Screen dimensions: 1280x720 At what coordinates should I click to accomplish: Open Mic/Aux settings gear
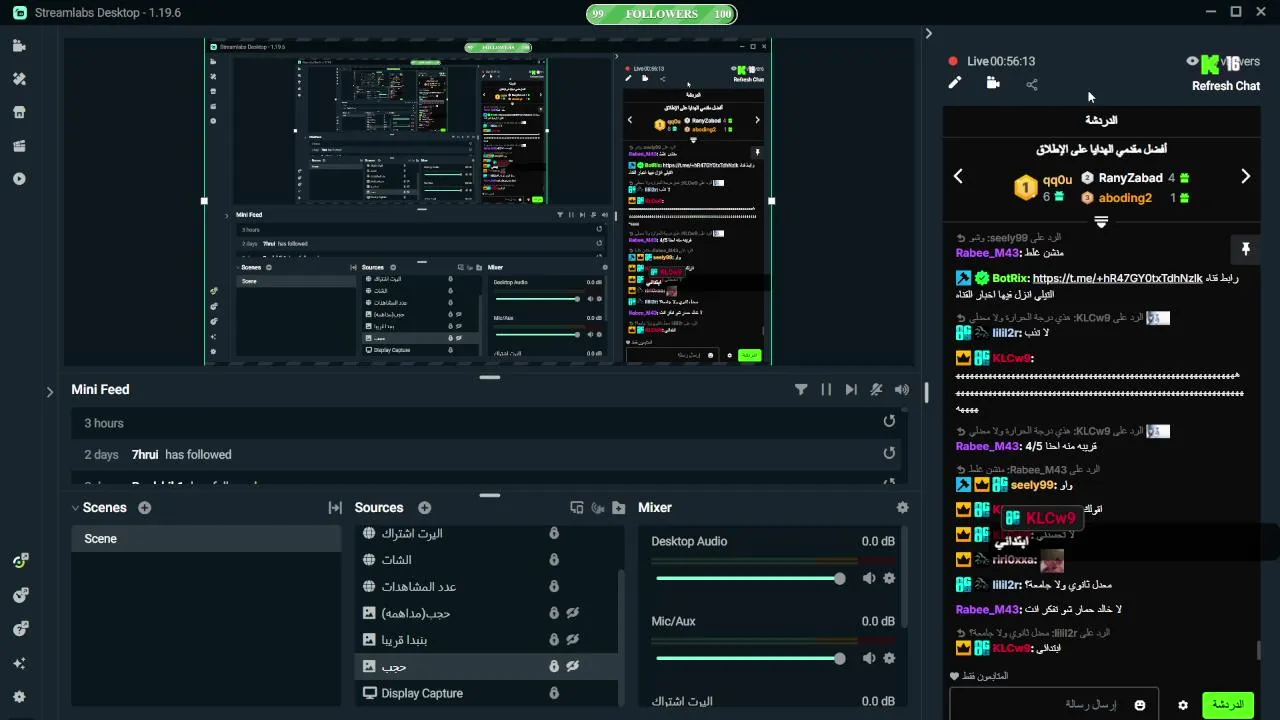(889, 658)
